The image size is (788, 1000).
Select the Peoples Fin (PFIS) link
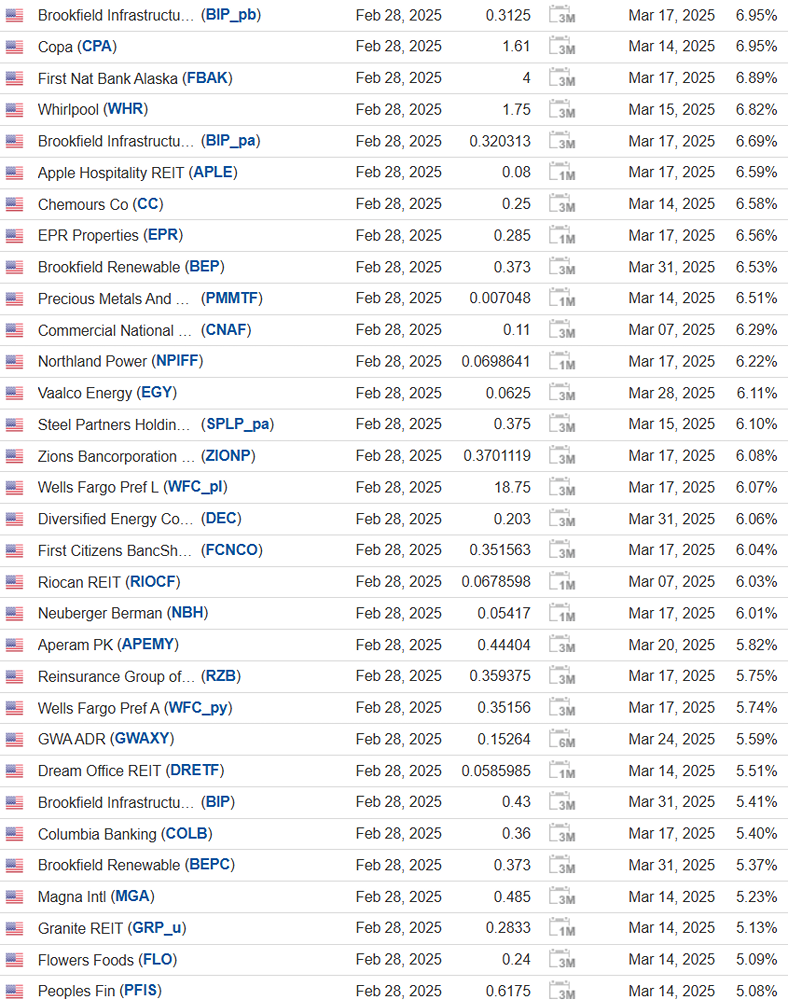(100, 991)
